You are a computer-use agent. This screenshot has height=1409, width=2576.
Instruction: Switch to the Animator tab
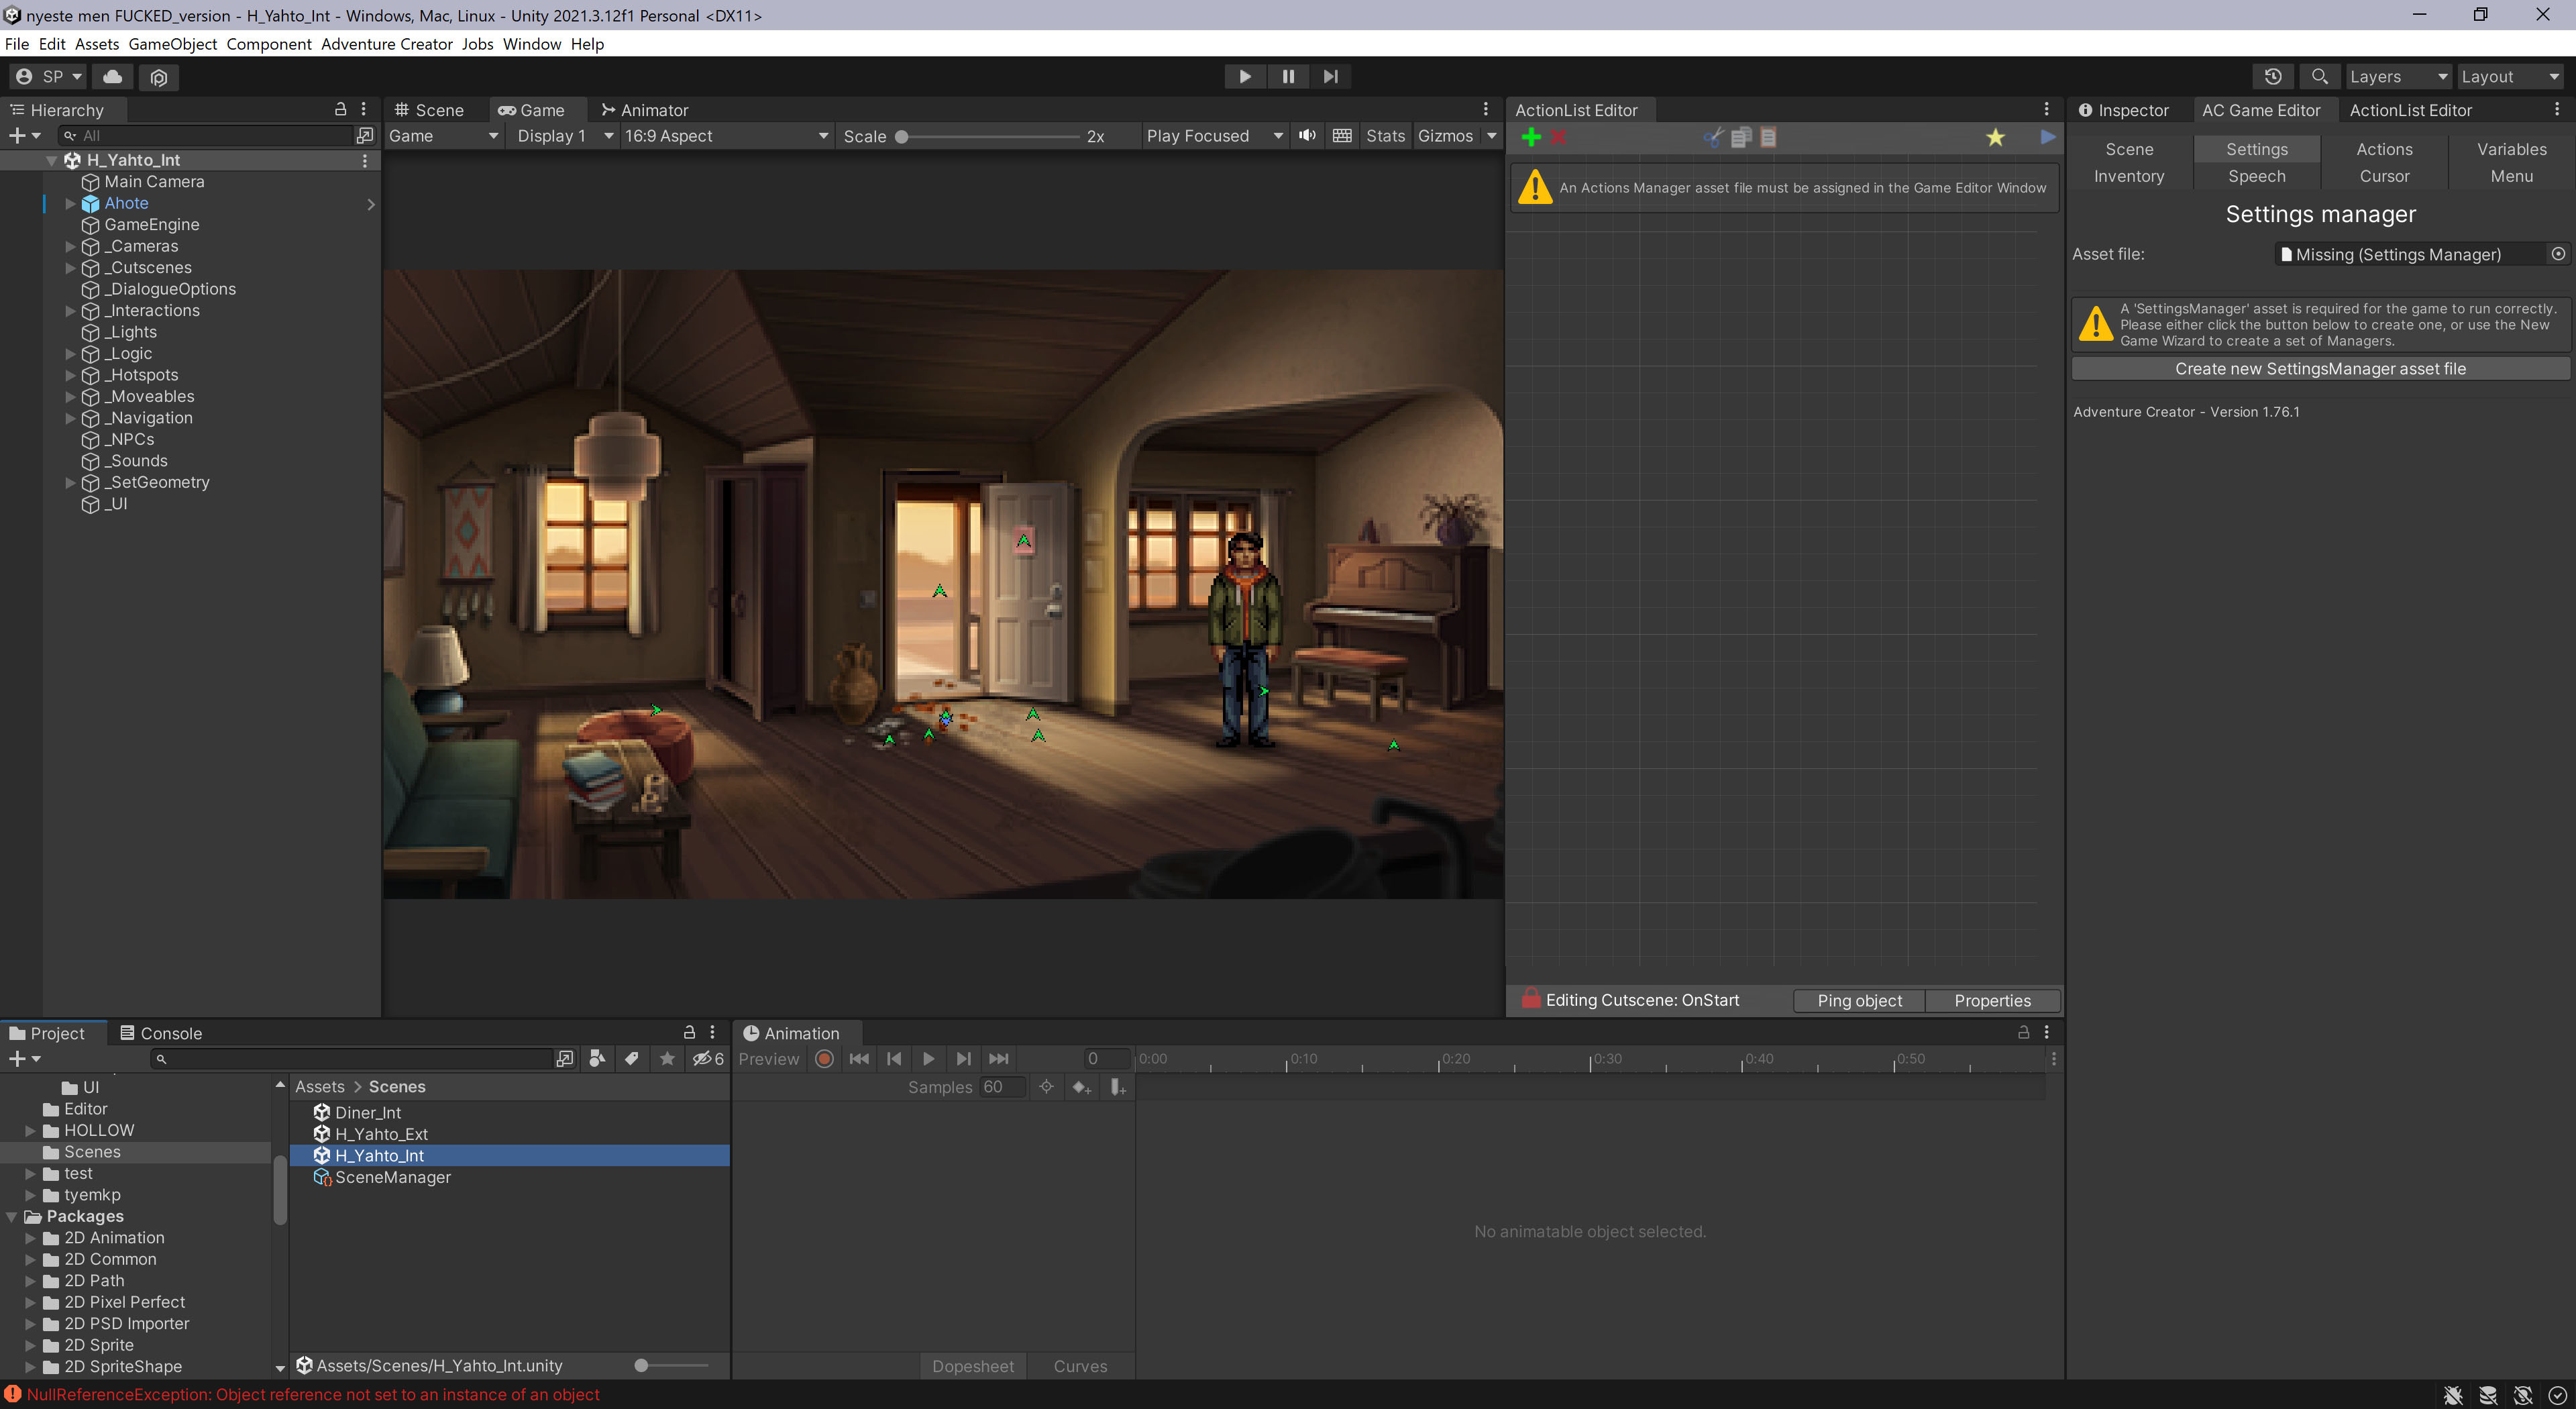pos(645,110)
